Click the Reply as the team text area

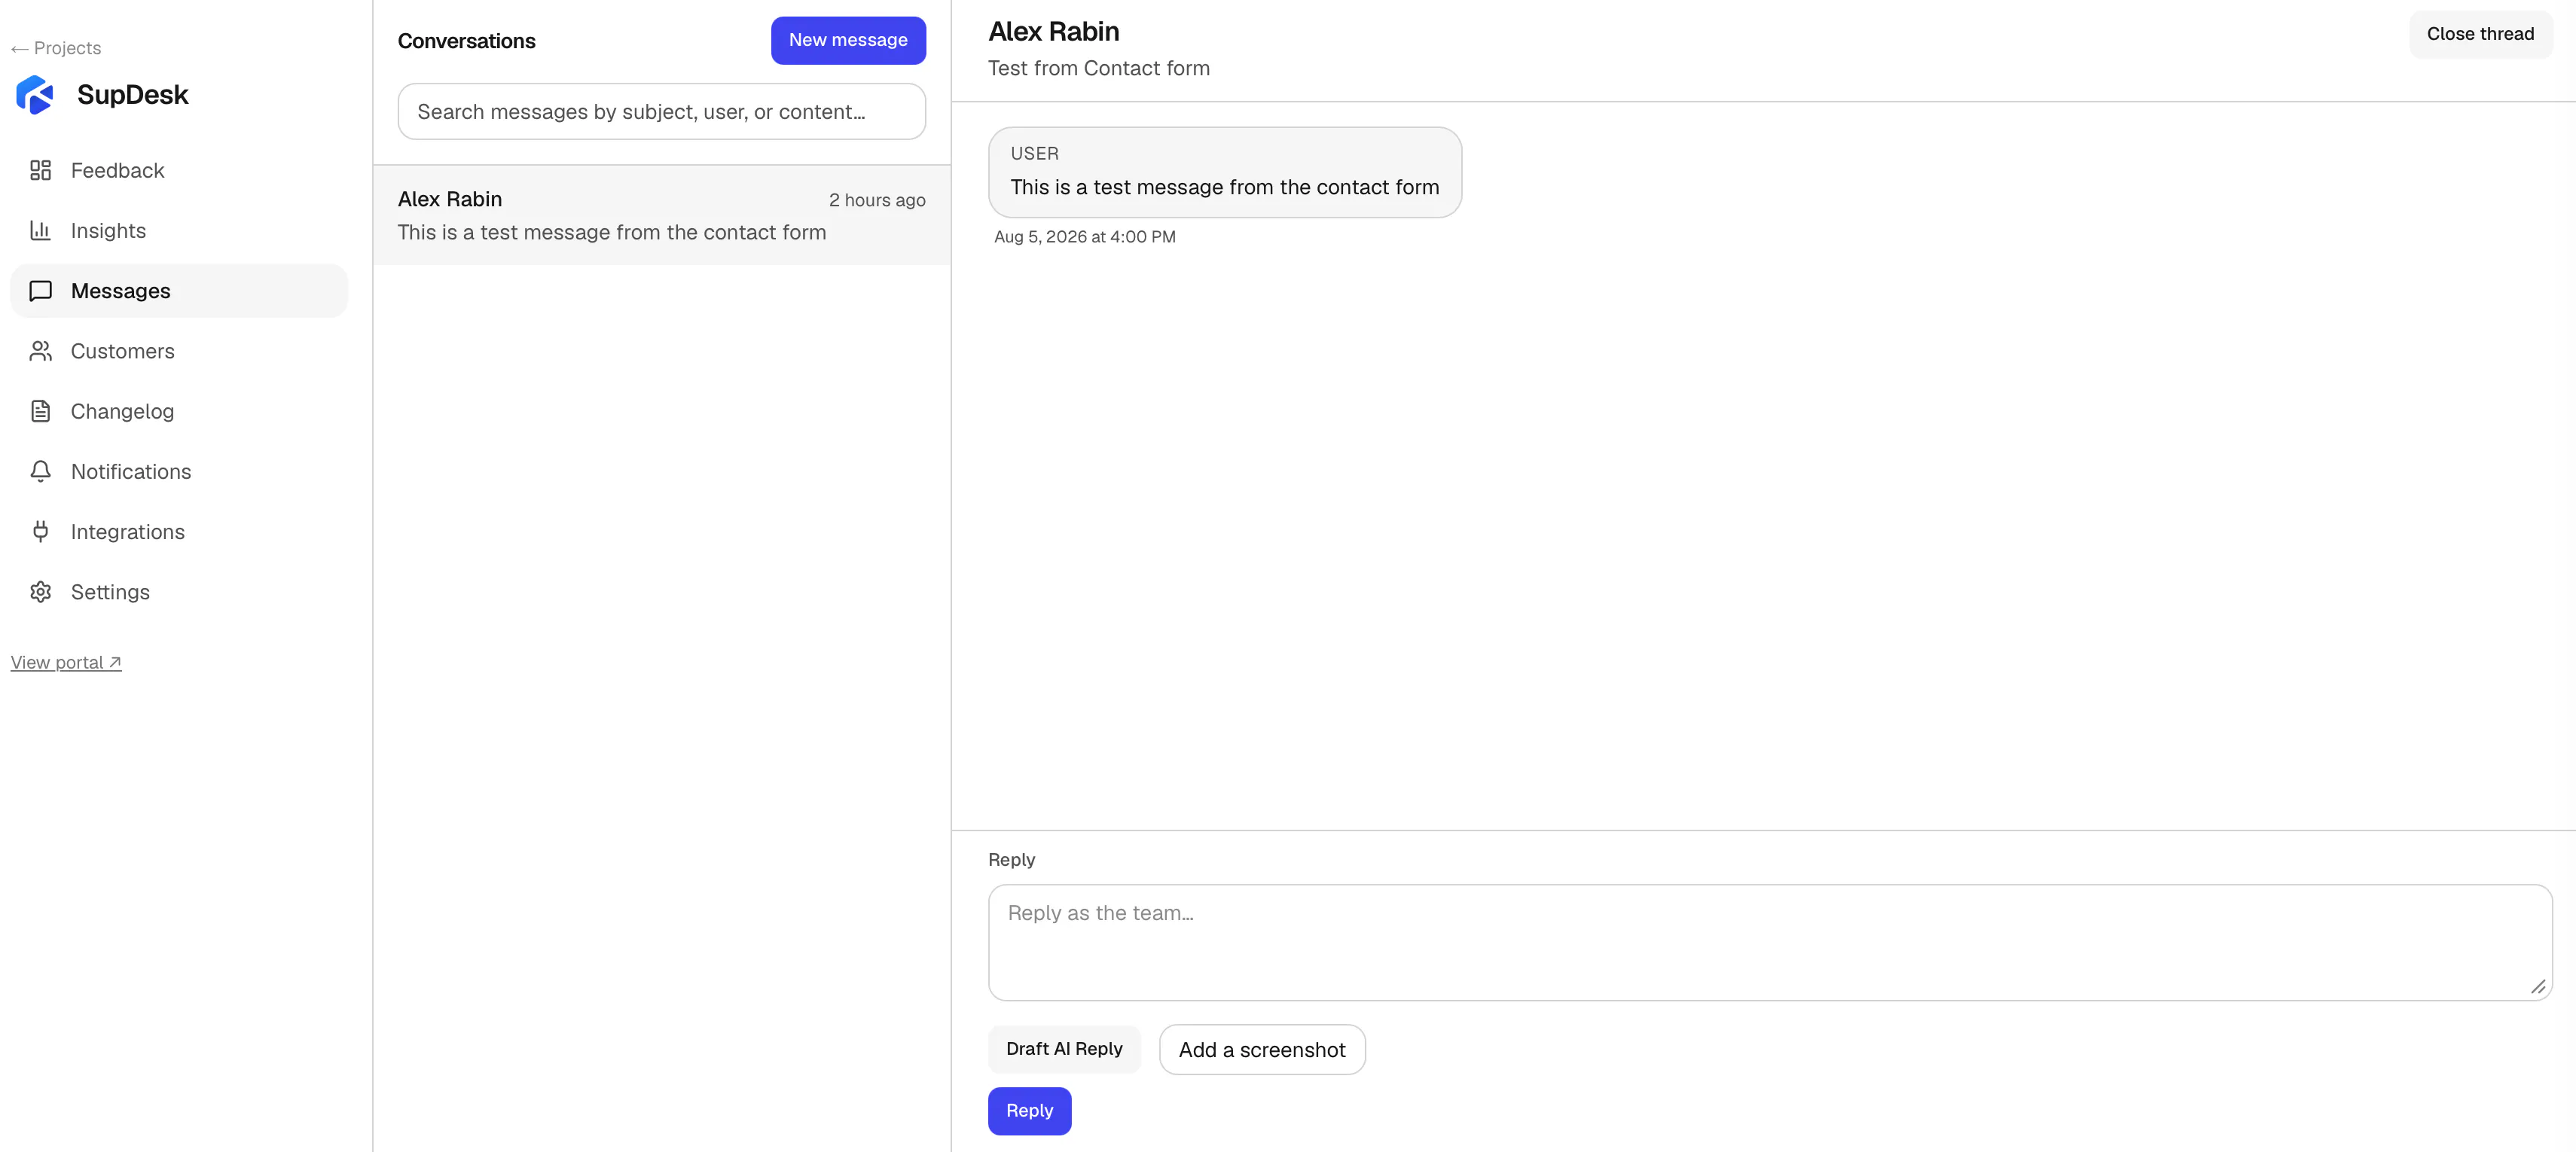[x=1770, y=942]
